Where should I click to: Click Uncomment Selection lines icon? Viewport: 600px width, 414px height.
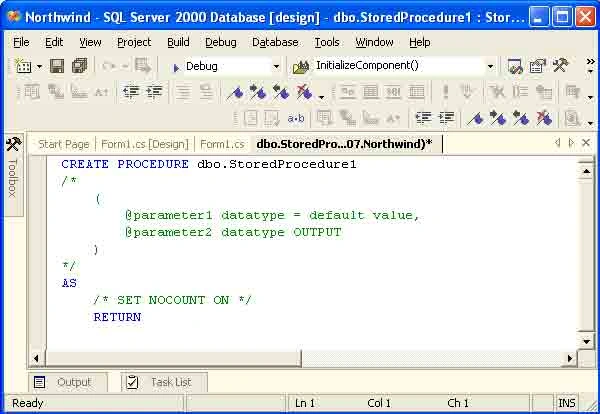pos(206,92)
